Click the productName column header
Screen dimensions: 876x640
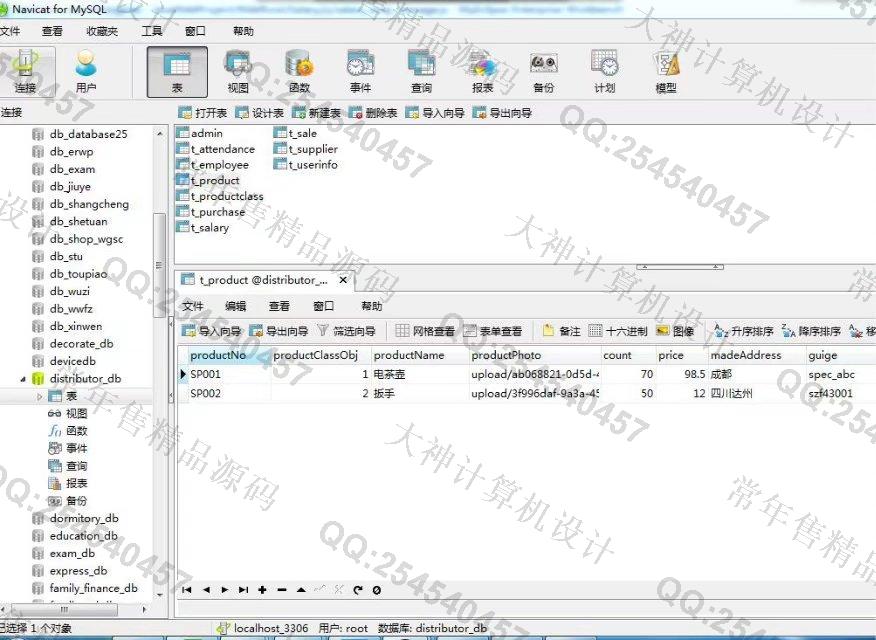[408, 355]
